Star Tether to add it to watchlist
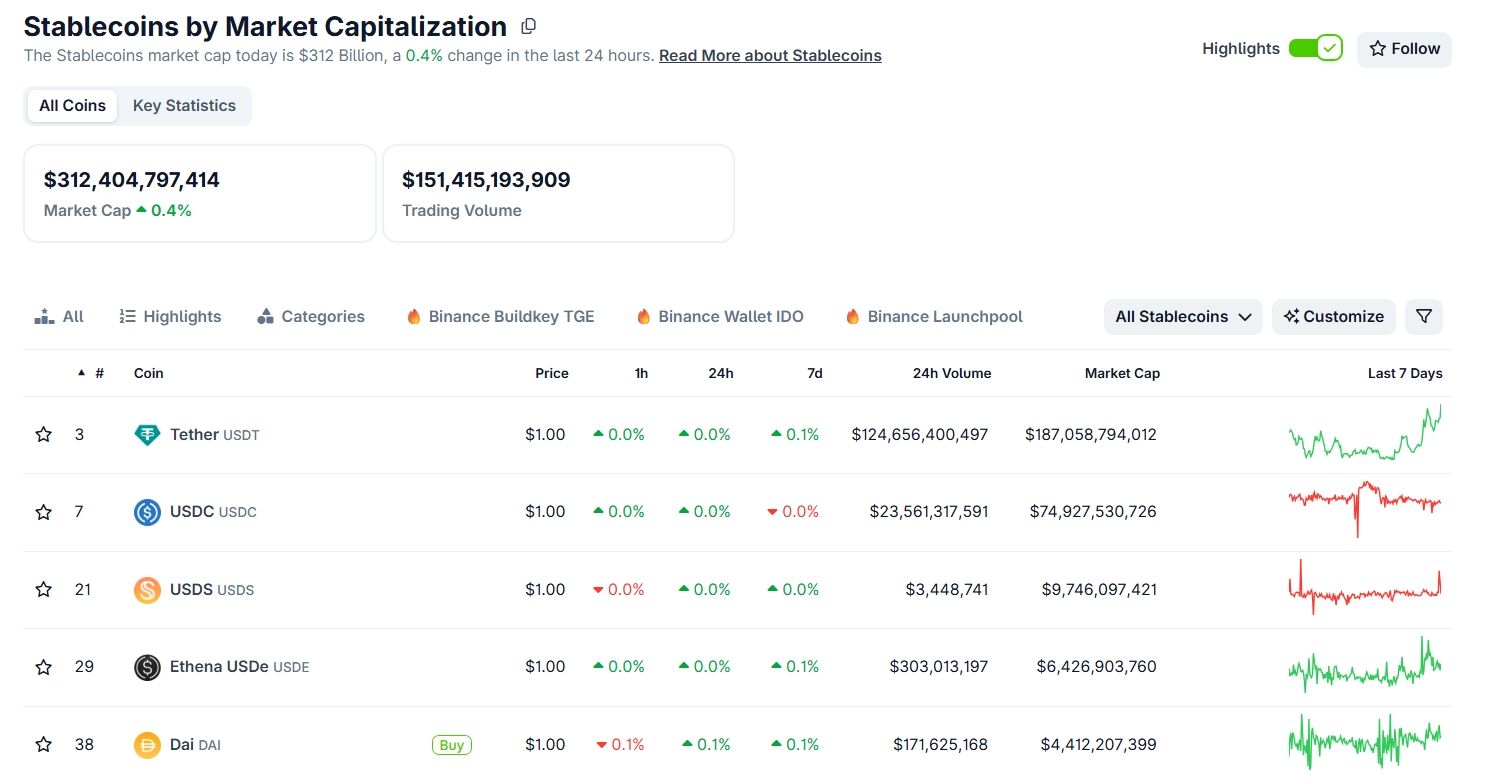 pos(43,434)
